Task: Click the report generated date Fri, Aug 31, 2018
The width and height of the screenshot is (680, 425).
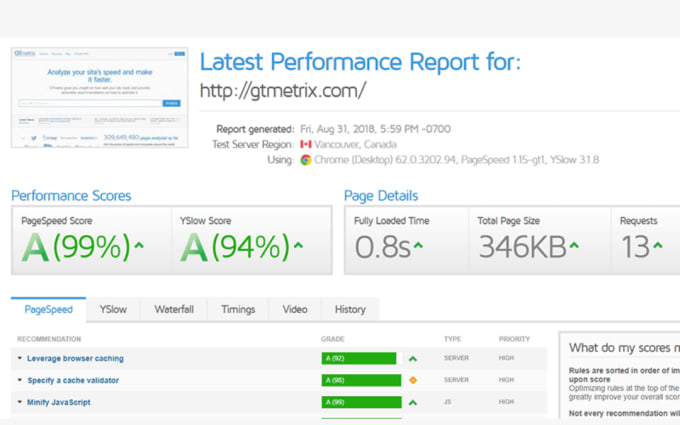Action: pos(376,129)
